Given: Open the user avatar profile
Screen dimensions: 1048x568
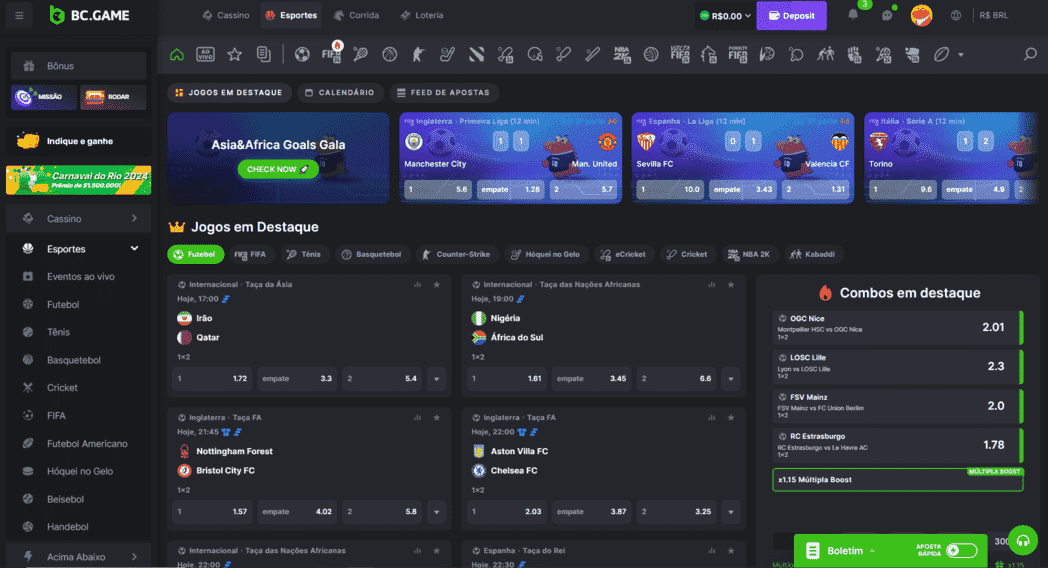Looking at the screenshot, I should [x=921, y=15].
